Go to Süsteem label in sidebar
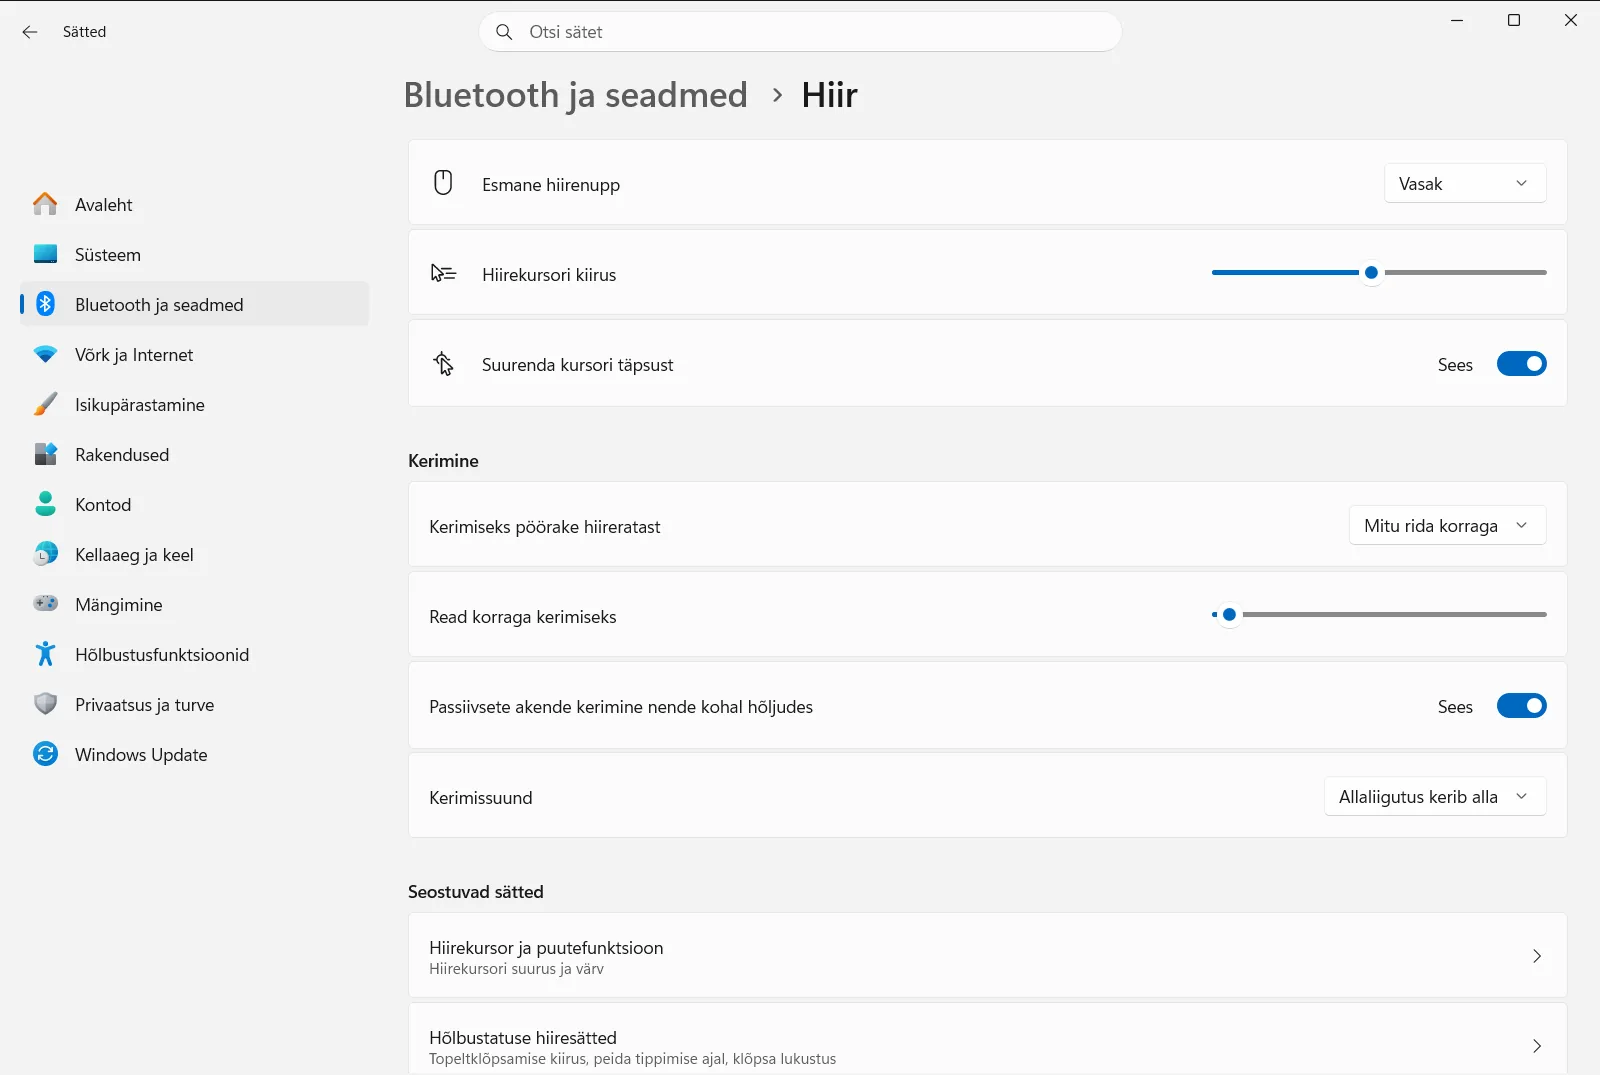The width and height of the screenshot is (1600, 1075). (108, 255)
